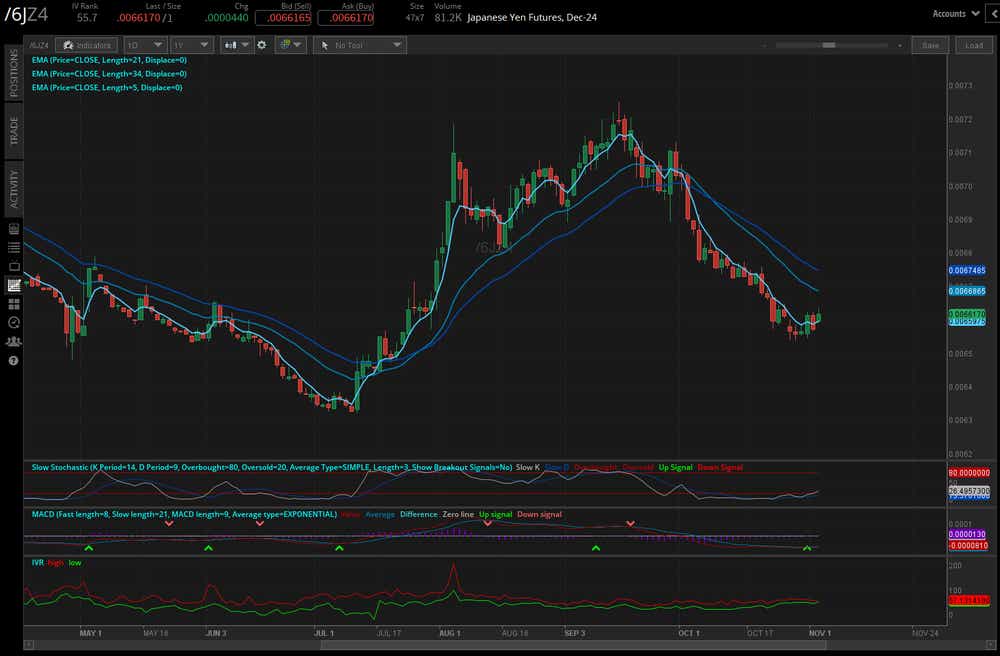Open the Activity side tab
The height and width of the screenshot is (656, 1000).
[x=14, y=188]
